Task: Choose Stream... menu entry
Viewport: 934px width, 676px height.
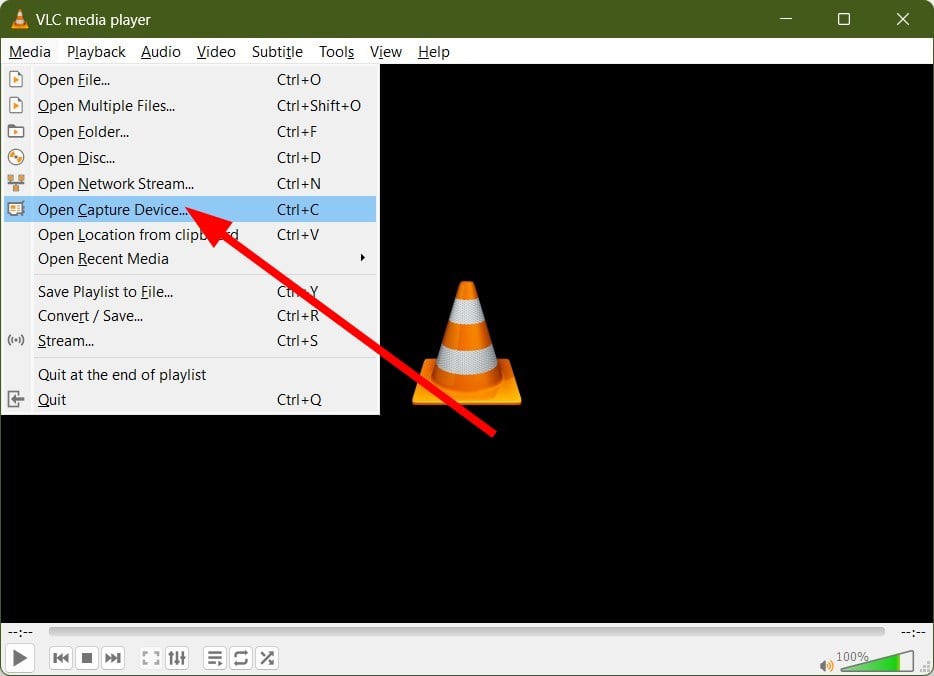Action: [x=190, y=341]
